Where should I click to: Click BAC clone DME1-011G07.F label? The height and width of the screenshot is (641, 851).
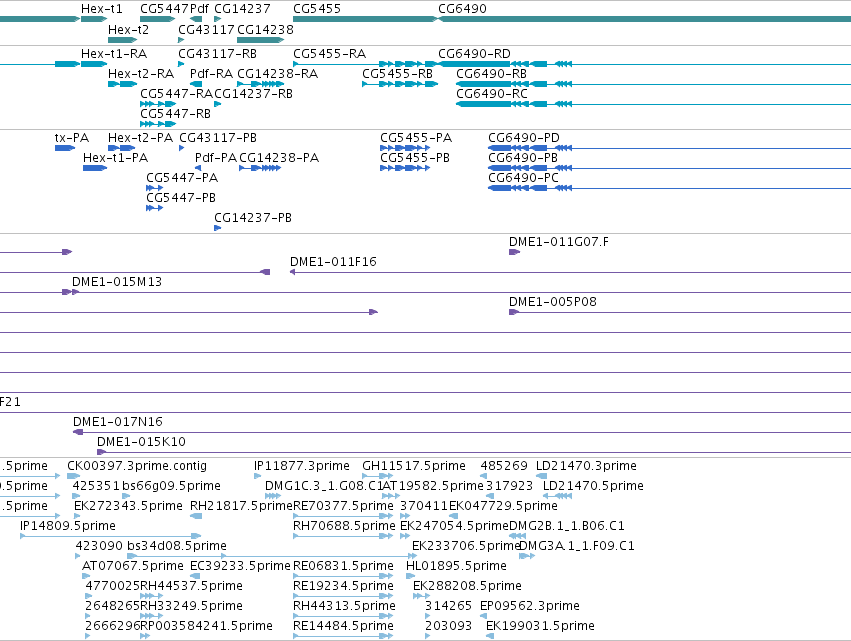558,242
